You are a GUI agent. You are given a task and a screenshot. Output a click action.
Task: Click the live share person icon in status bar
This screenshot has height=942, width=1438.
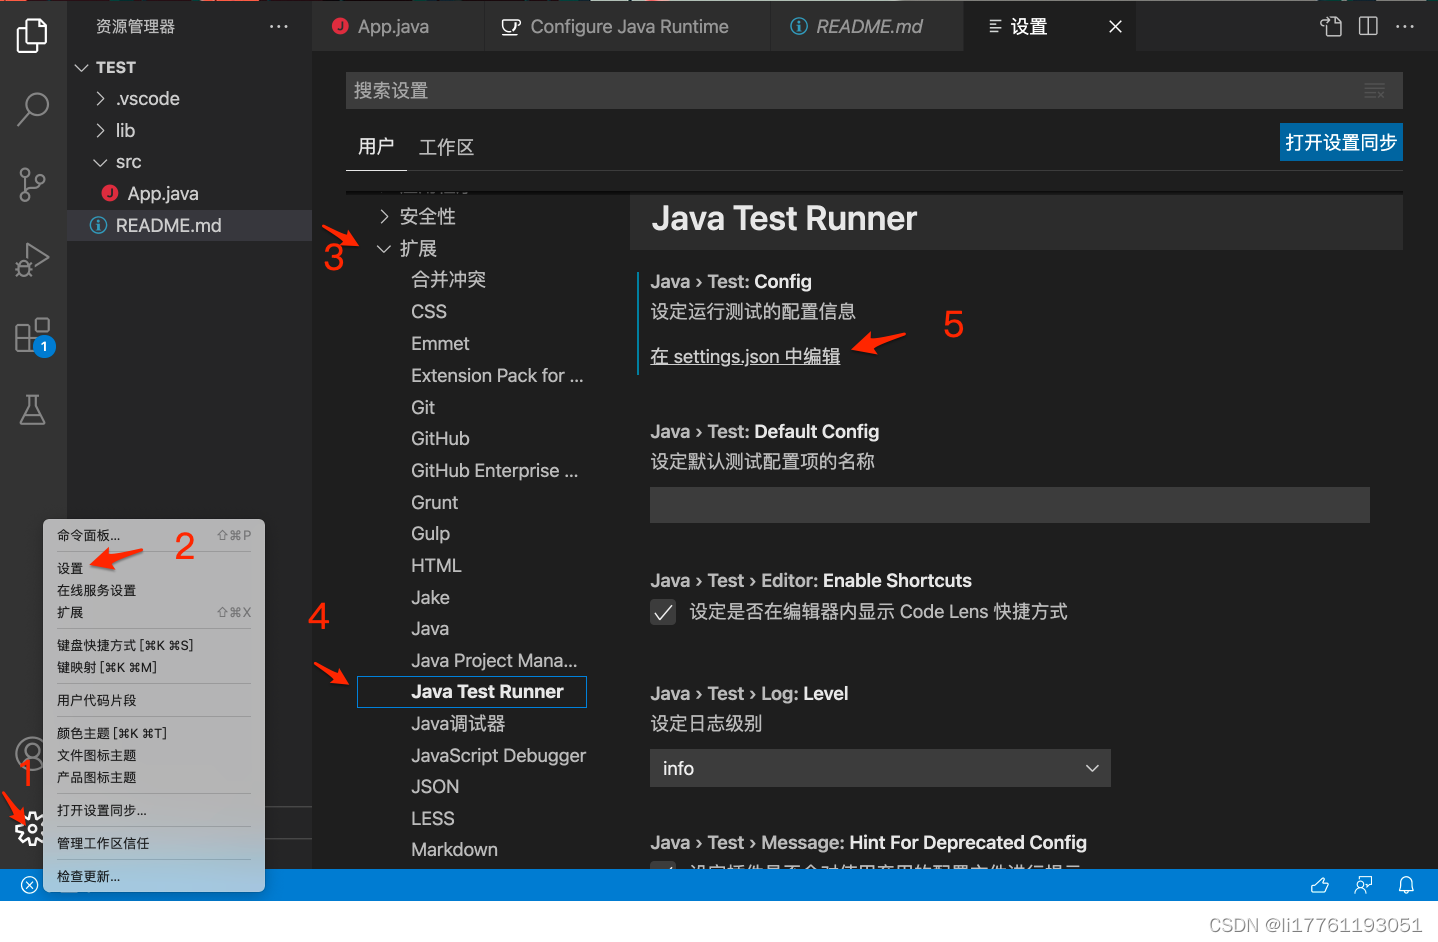tap(1363, 885)
